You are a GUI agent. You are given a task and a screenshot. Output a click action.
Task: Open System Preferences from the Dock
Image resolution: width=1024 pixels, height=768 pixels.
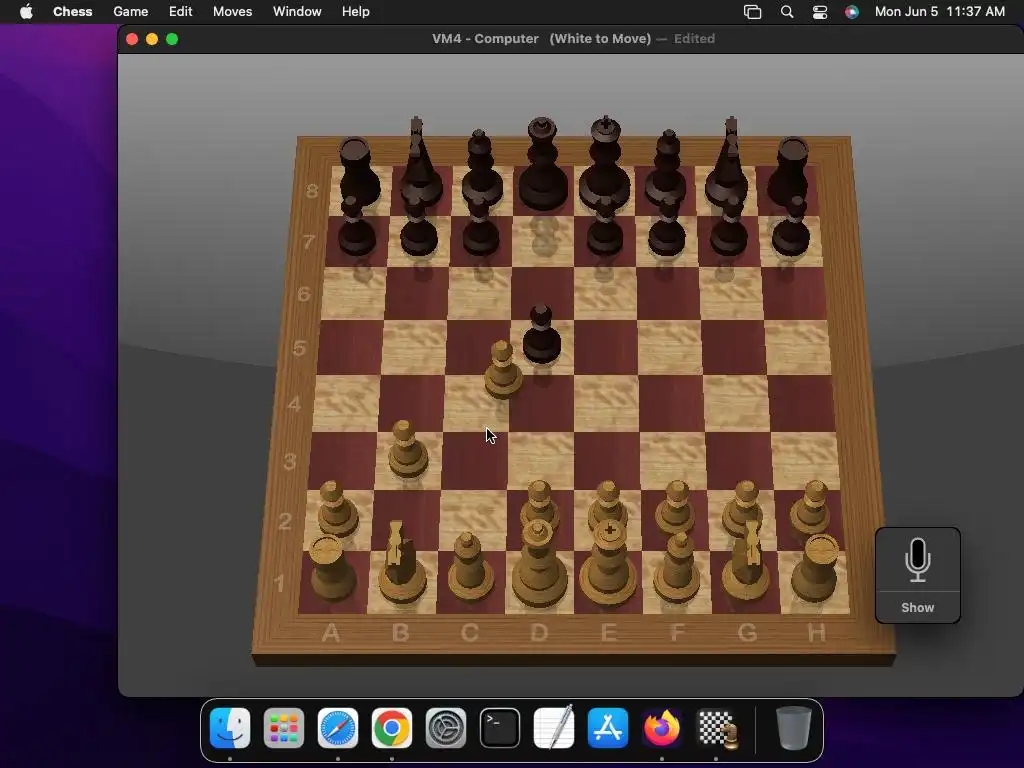pyautogui.click(x=445, y=728)
